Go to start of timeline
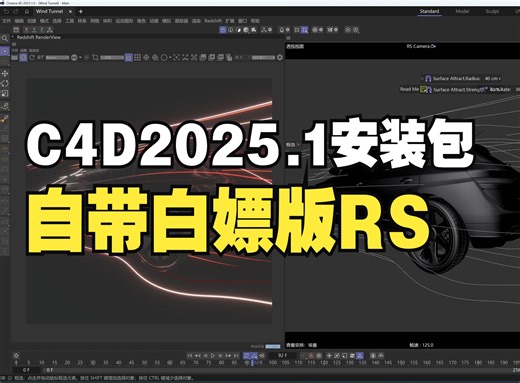The height and width of the screenshot is (383, 520). point(190,356)
